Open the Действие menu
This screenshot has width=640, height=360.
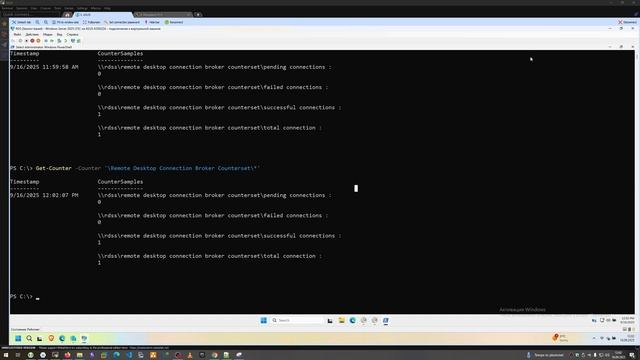pyautogui.click(x=32, y=35)
